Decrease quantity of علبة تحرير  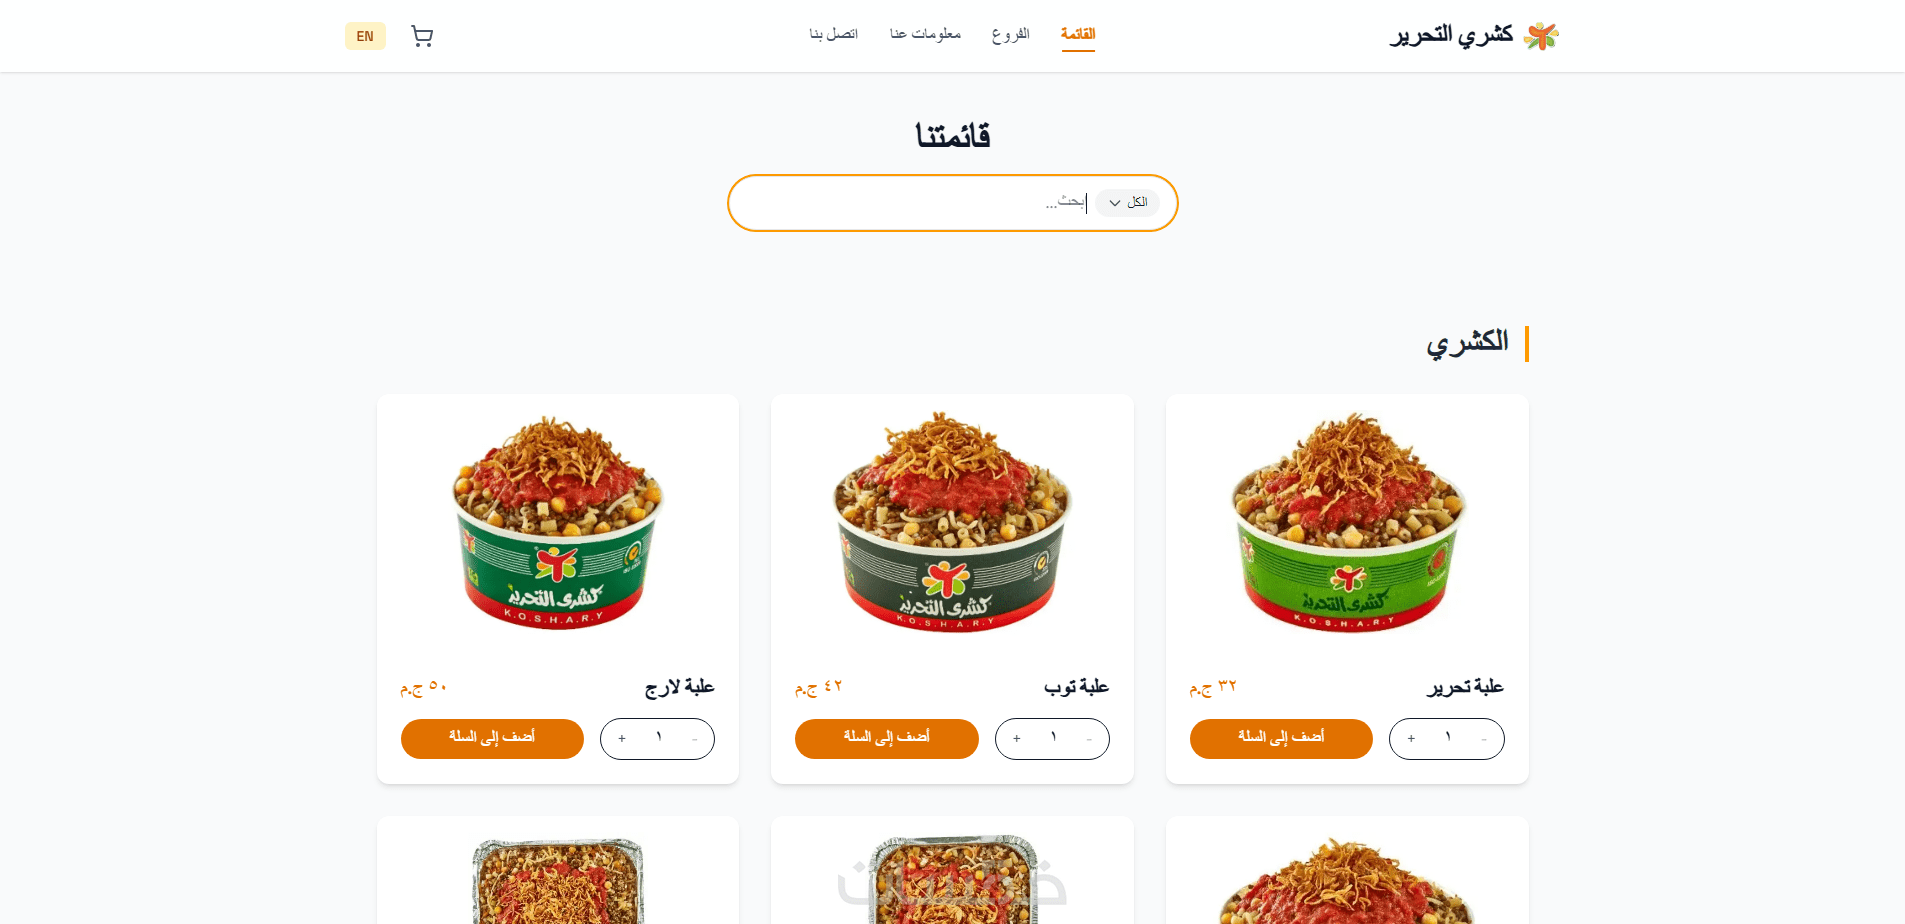point(1484,739)
